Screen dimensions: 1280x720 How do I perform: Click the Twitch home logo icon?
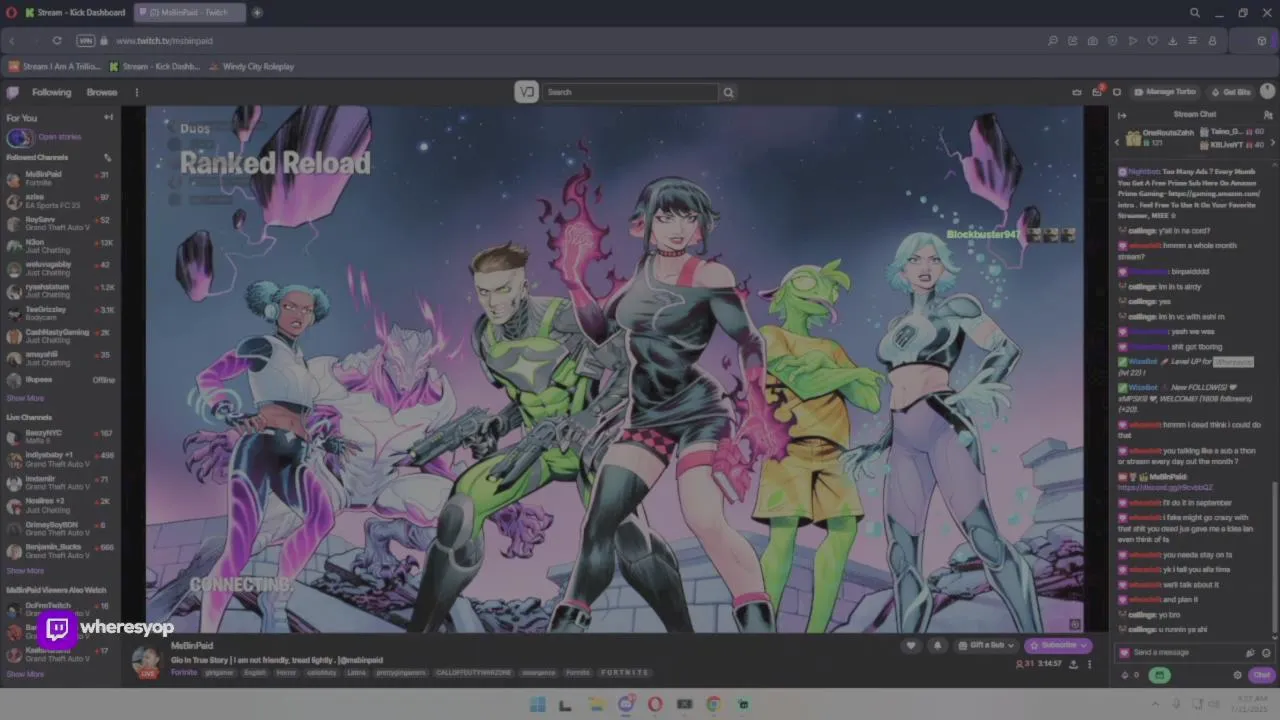point(12,92)
